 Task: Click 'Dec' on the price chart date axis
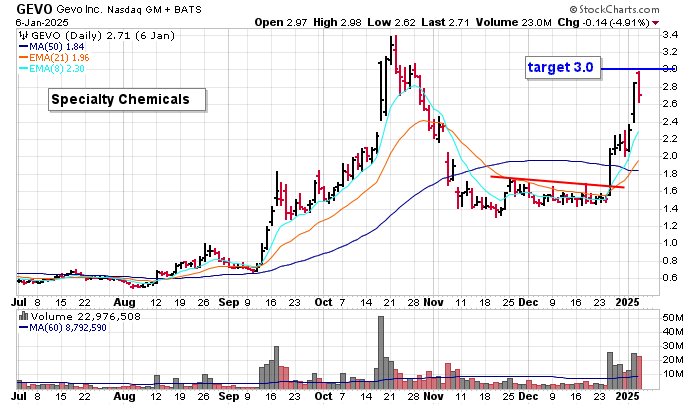click(x=528, y=302)
